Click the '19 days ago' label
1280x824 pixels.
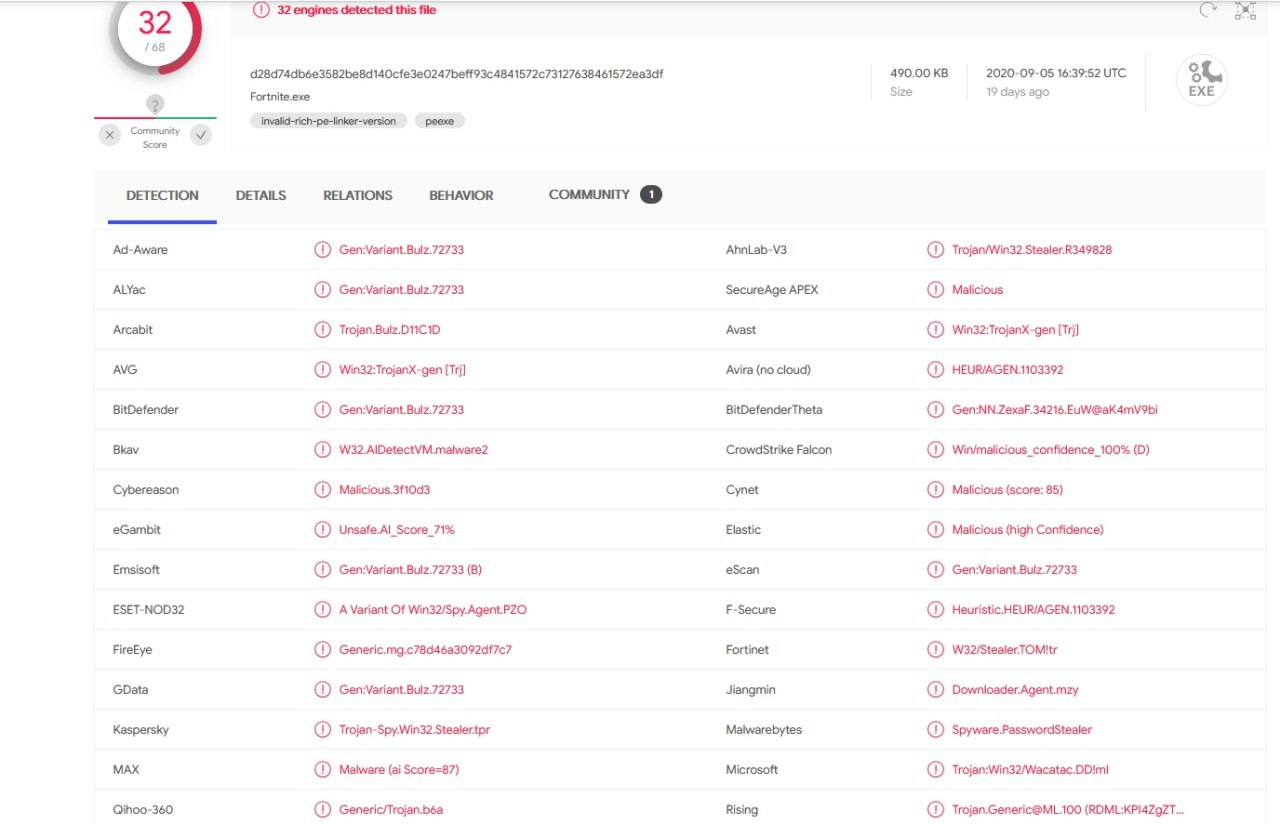[1018, 92]
